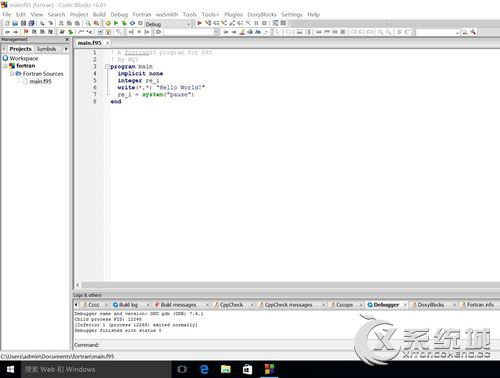500x378 pixels.
Task: Toggle highlight matches in incremental search
Action: coord(242,32)
